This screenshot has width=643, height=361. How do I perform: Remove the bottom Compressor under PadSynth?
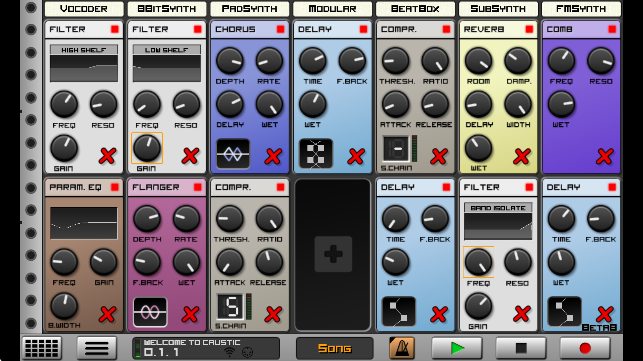[x=273, y=314]
